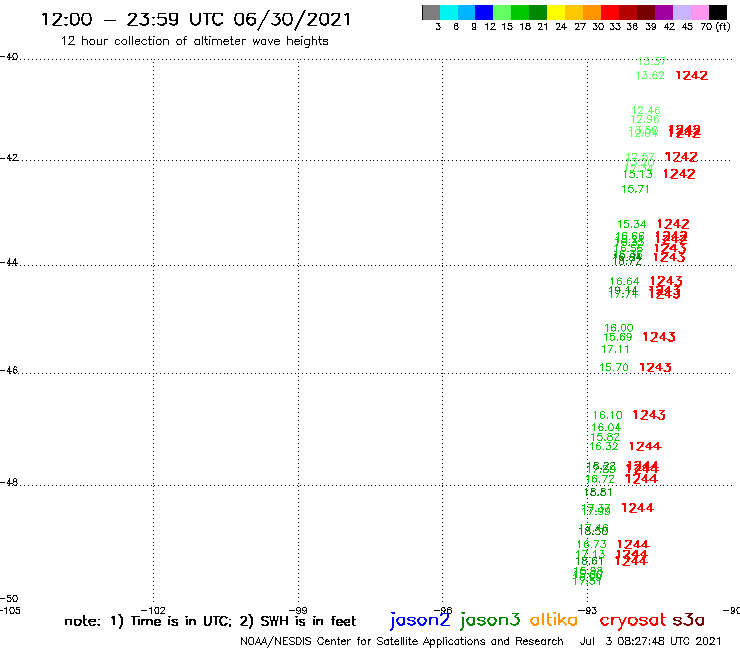Image resolution: width=740 pixels, height=650 pixels.
Task: Click wave height value 15.71
Action: pyautogui.click(x=635, y=189)
